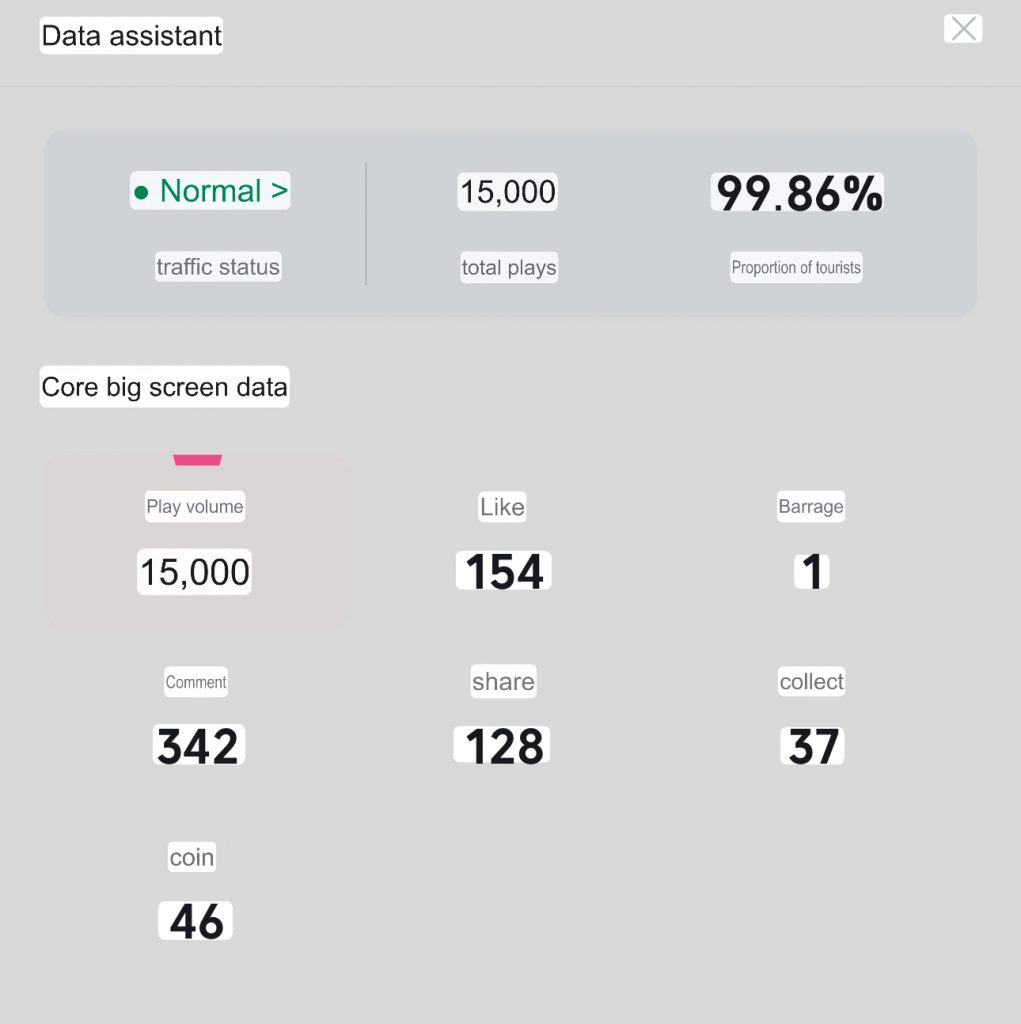1021x1024 pixels.
Task: Choose the collect metric showing 37
Action: (812, 716)
